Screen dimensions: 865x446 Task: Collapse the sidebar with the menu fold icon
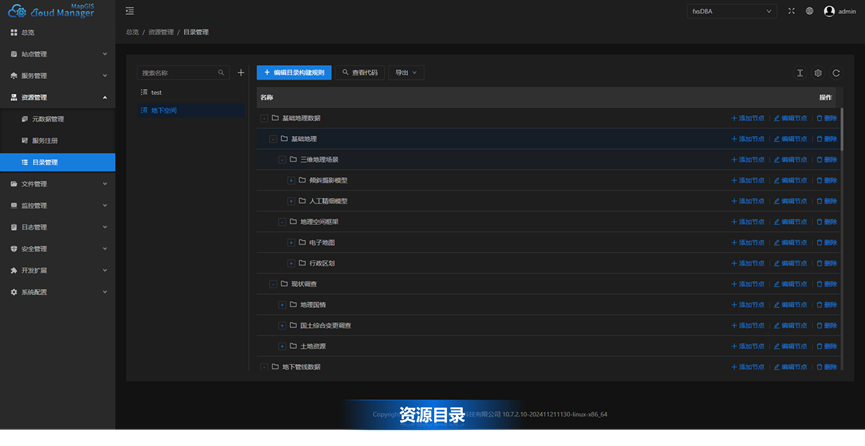click(x=130, y=11)
